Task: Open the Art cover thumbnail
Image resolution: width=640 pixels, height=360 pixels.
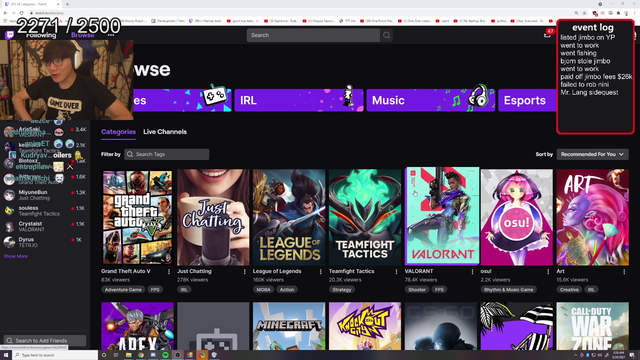Action: click(x=593, y=217)
